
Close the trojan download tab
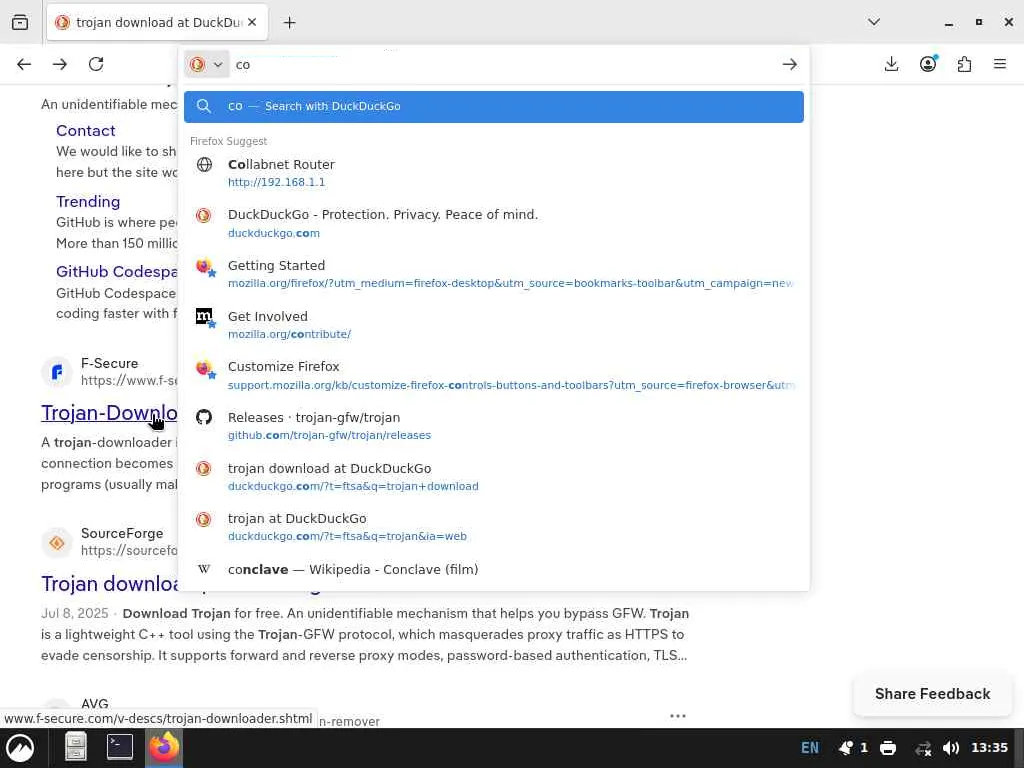252,22
